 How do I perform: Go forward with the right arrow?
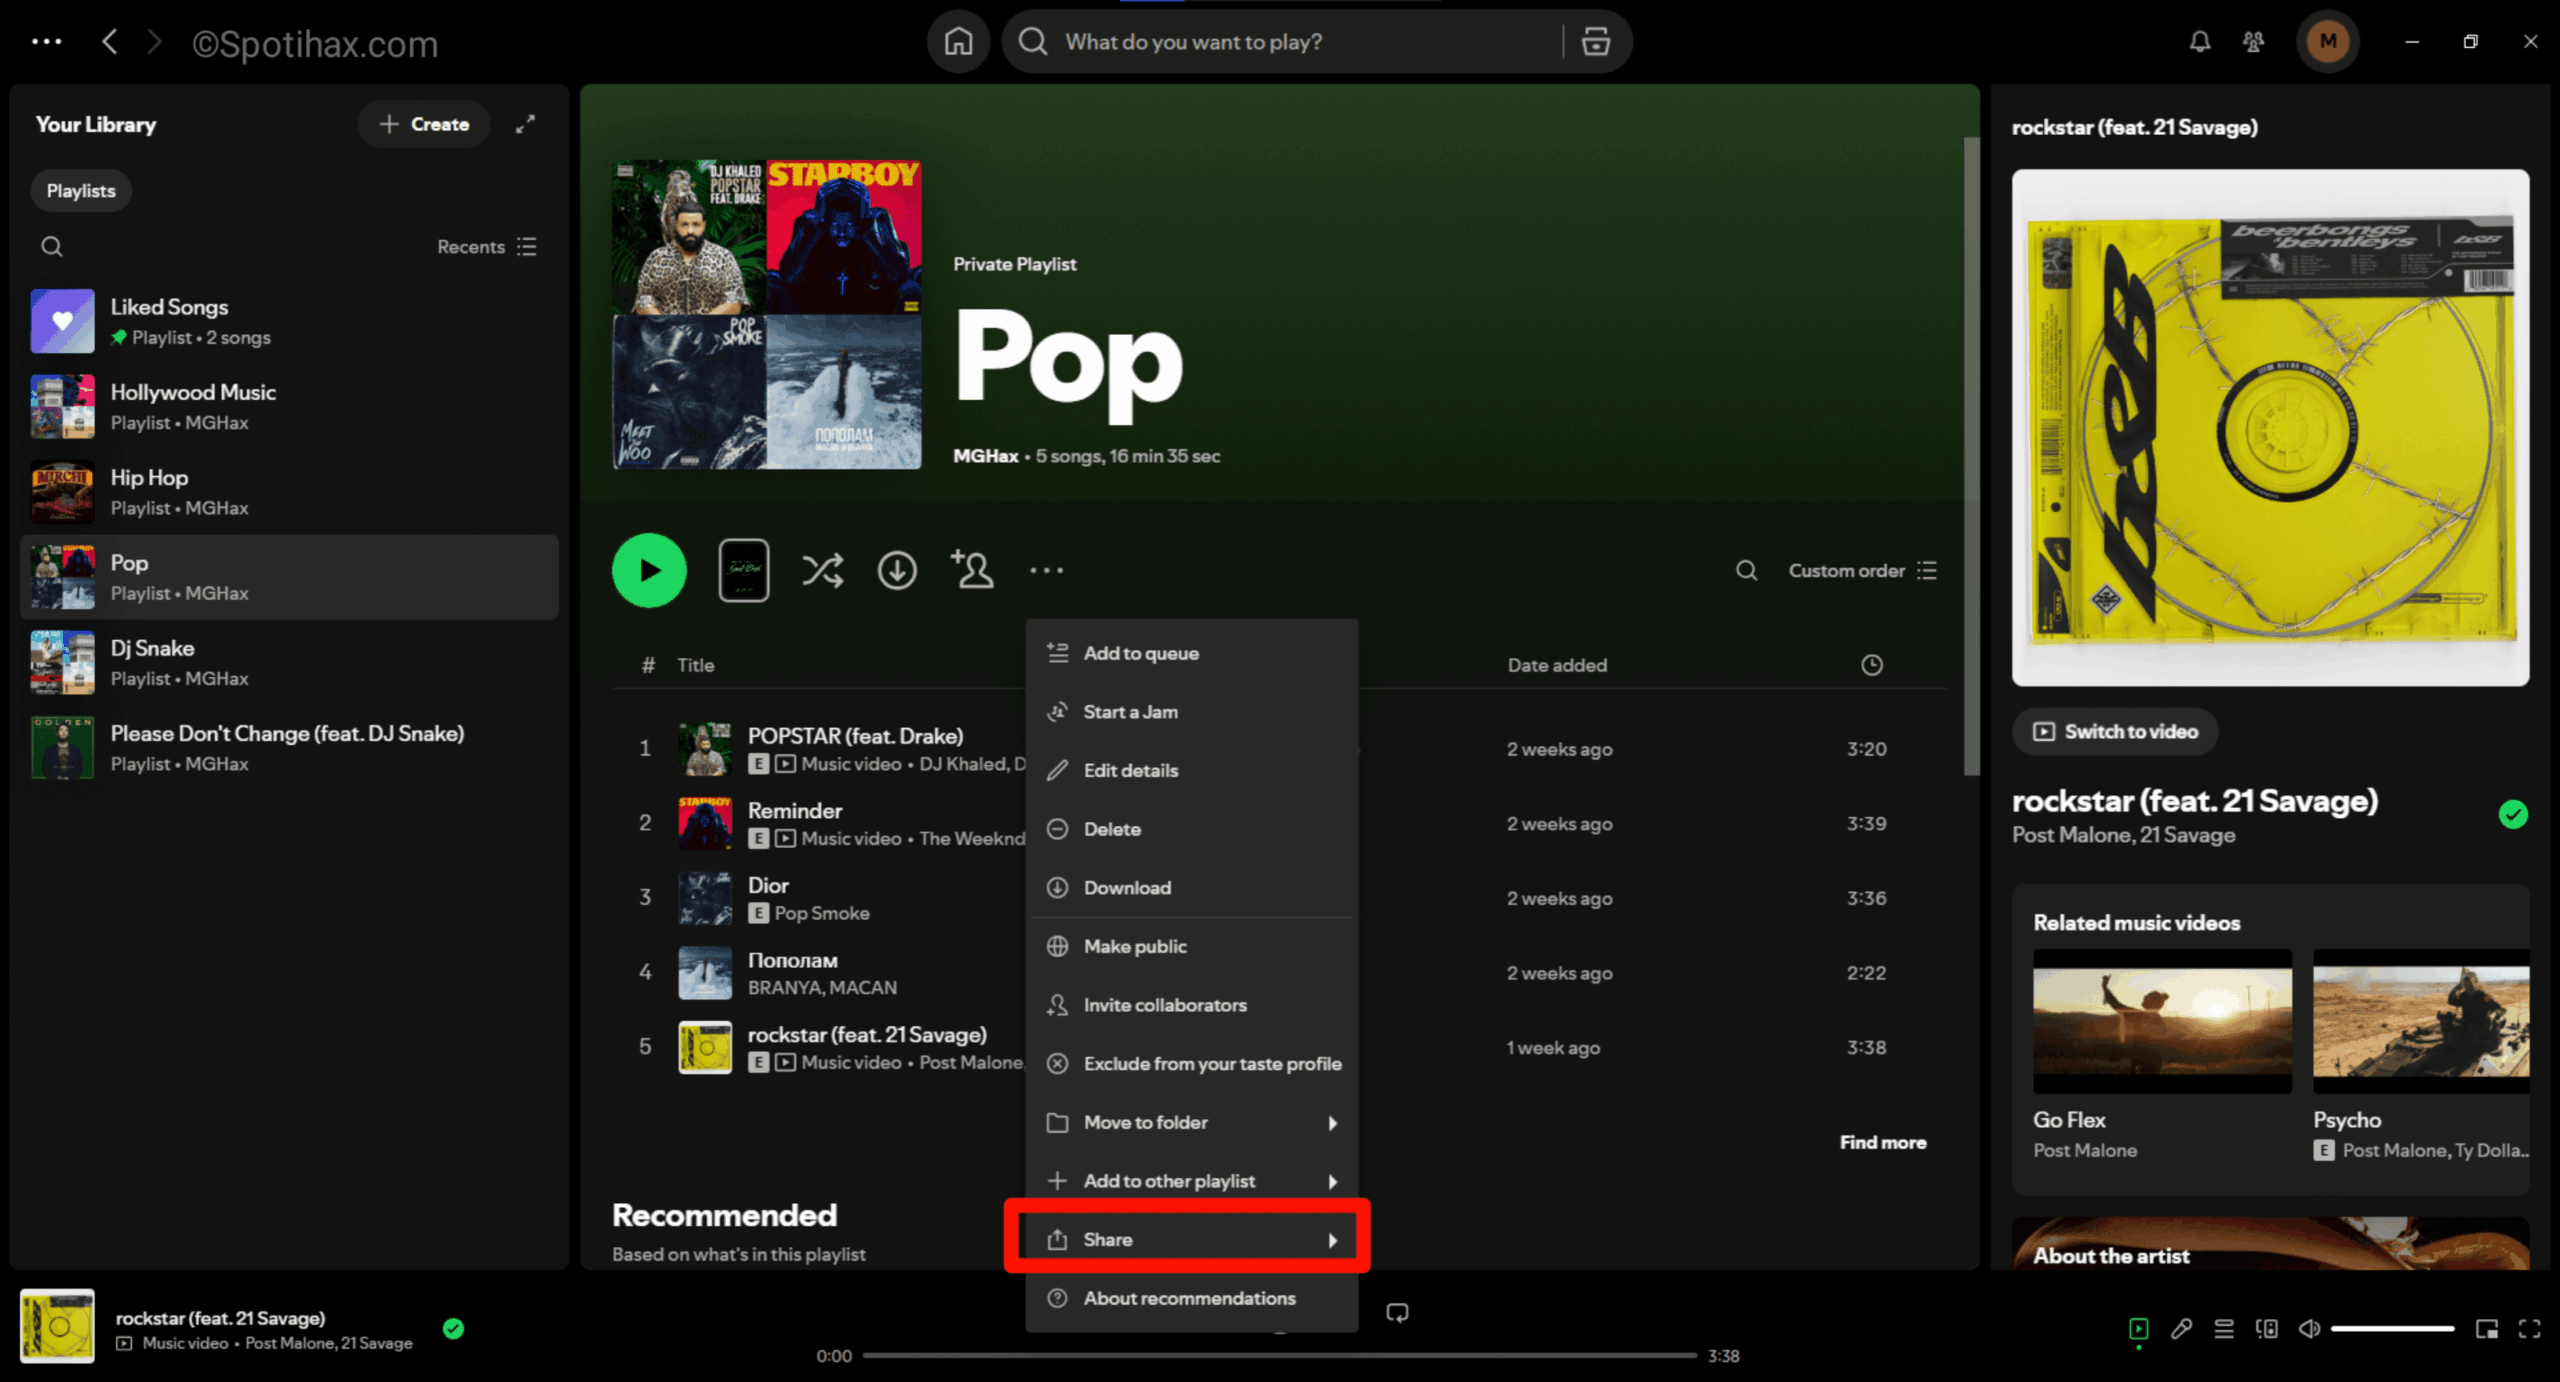click(x=154, y=42)
